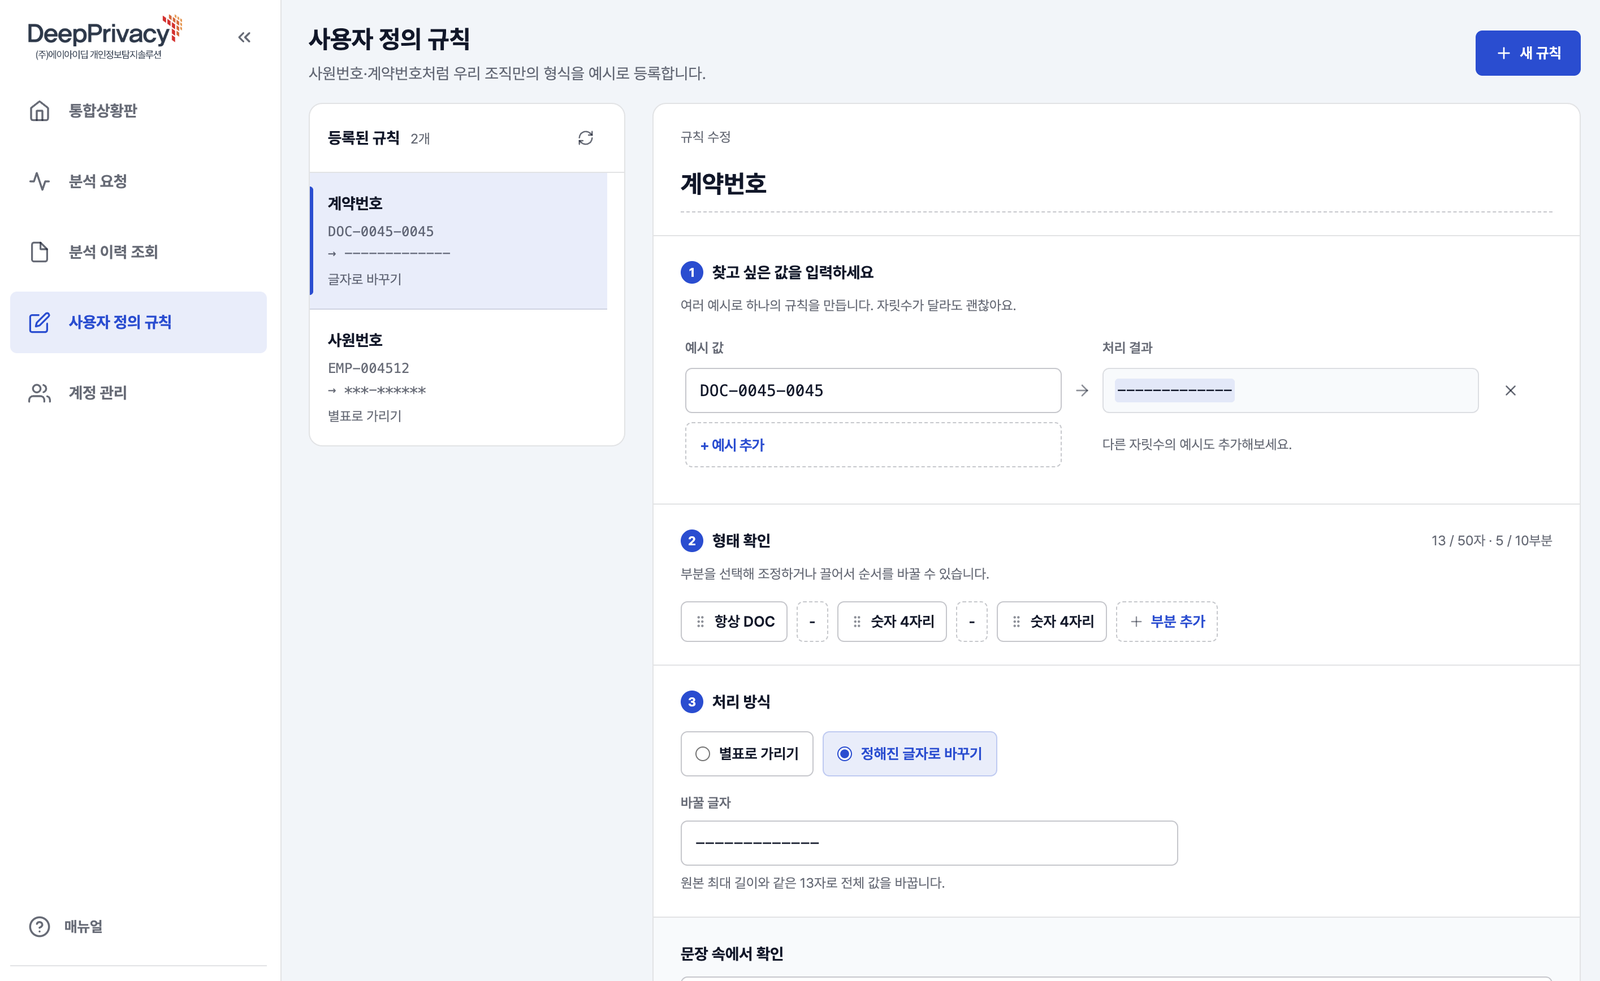Image resolution: width=1600 pixels, height=981 pixels.
Task: Click the home icon beside 통합상황판
Action: [x=39, y=111]
